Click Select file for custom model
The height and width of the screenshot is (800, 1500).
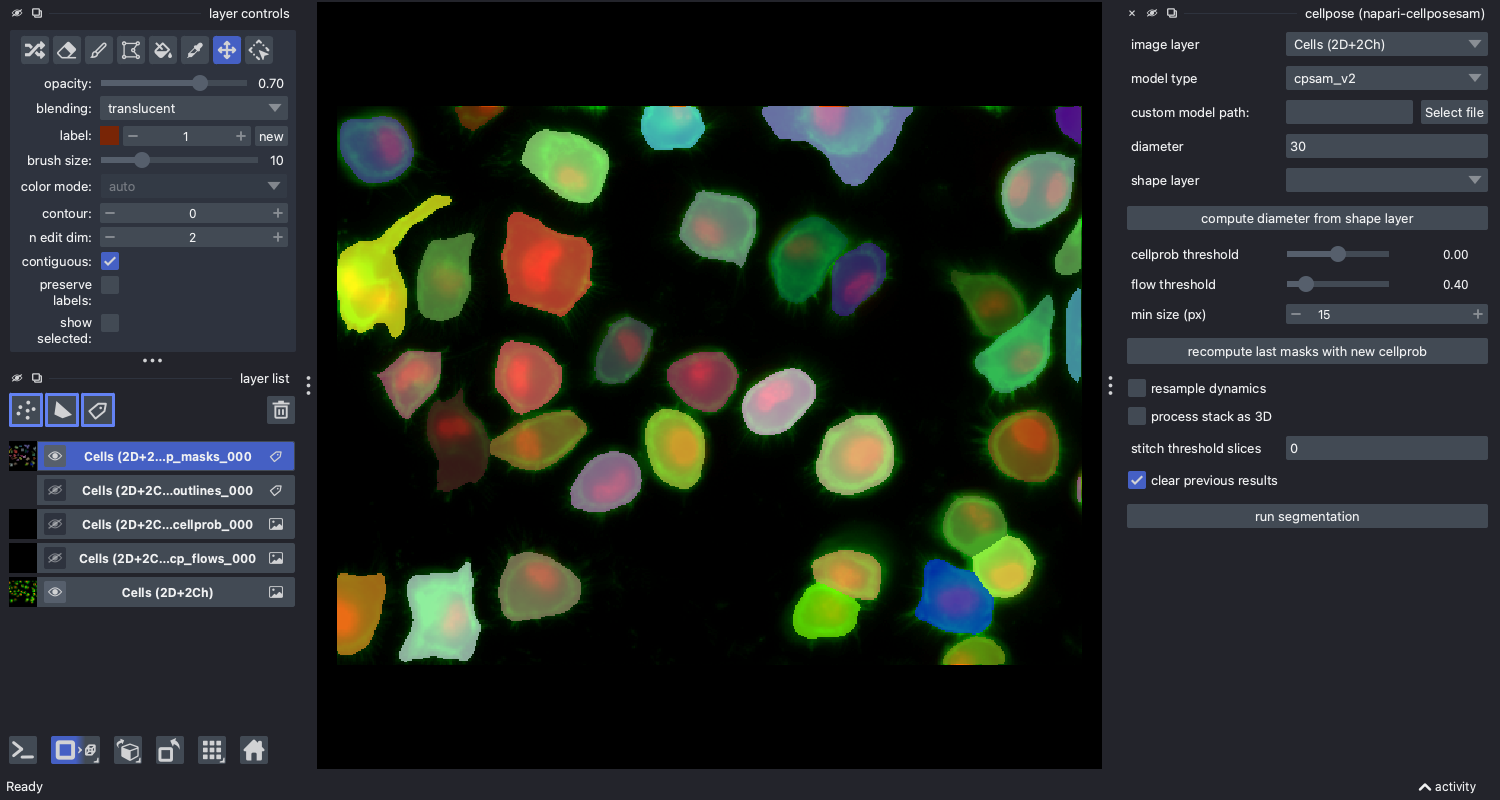pyautogui.click(x=1454, y=112)
